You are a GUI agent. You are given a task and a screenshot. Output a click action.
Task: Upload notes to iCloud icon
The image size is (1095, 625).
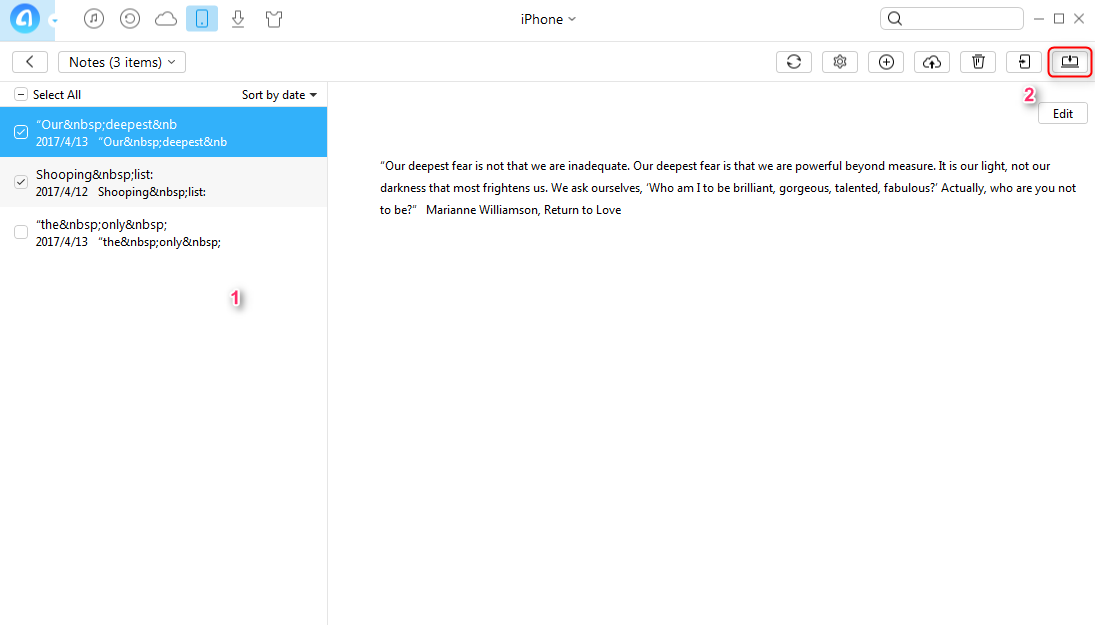click(x=932, y=62)
